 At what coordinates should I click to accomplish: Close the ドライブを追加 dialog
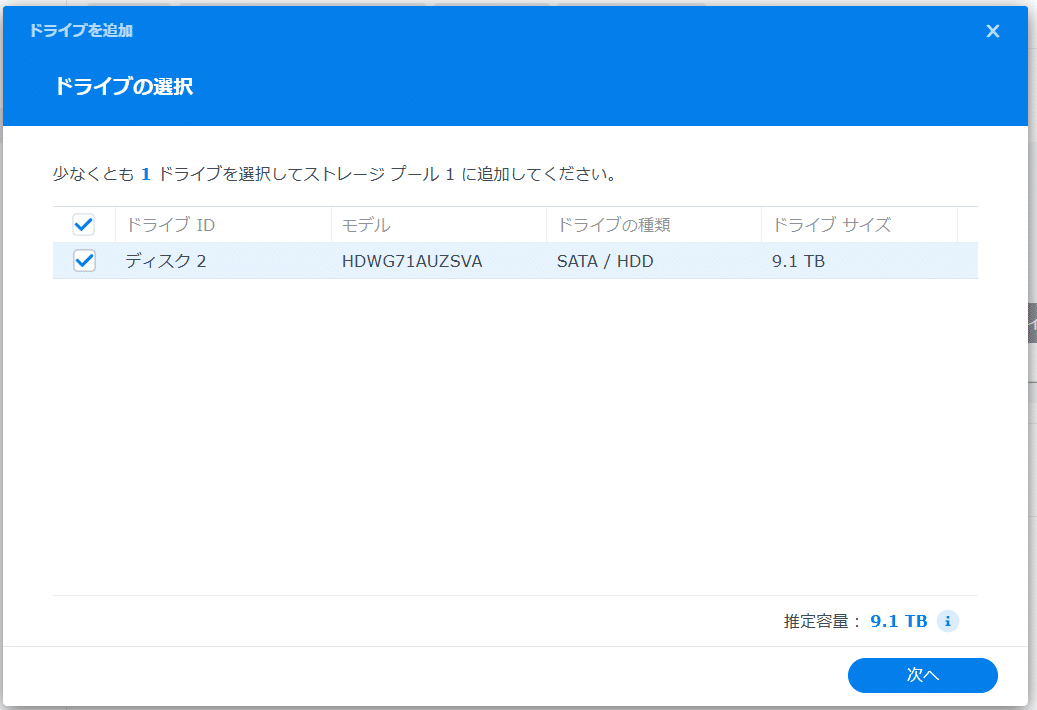992,31
